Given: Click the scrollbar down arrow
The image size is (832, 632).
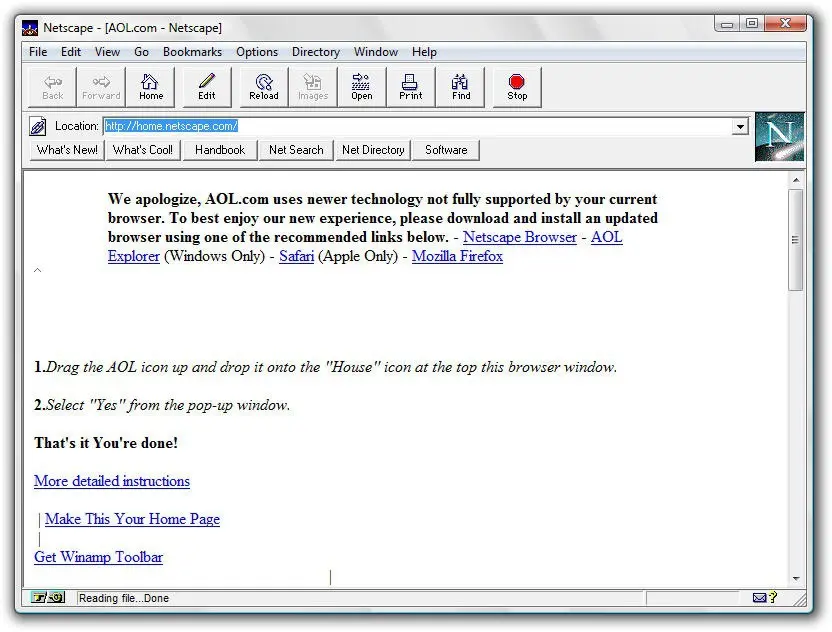Looking at the screenshot, I should 795,578.
